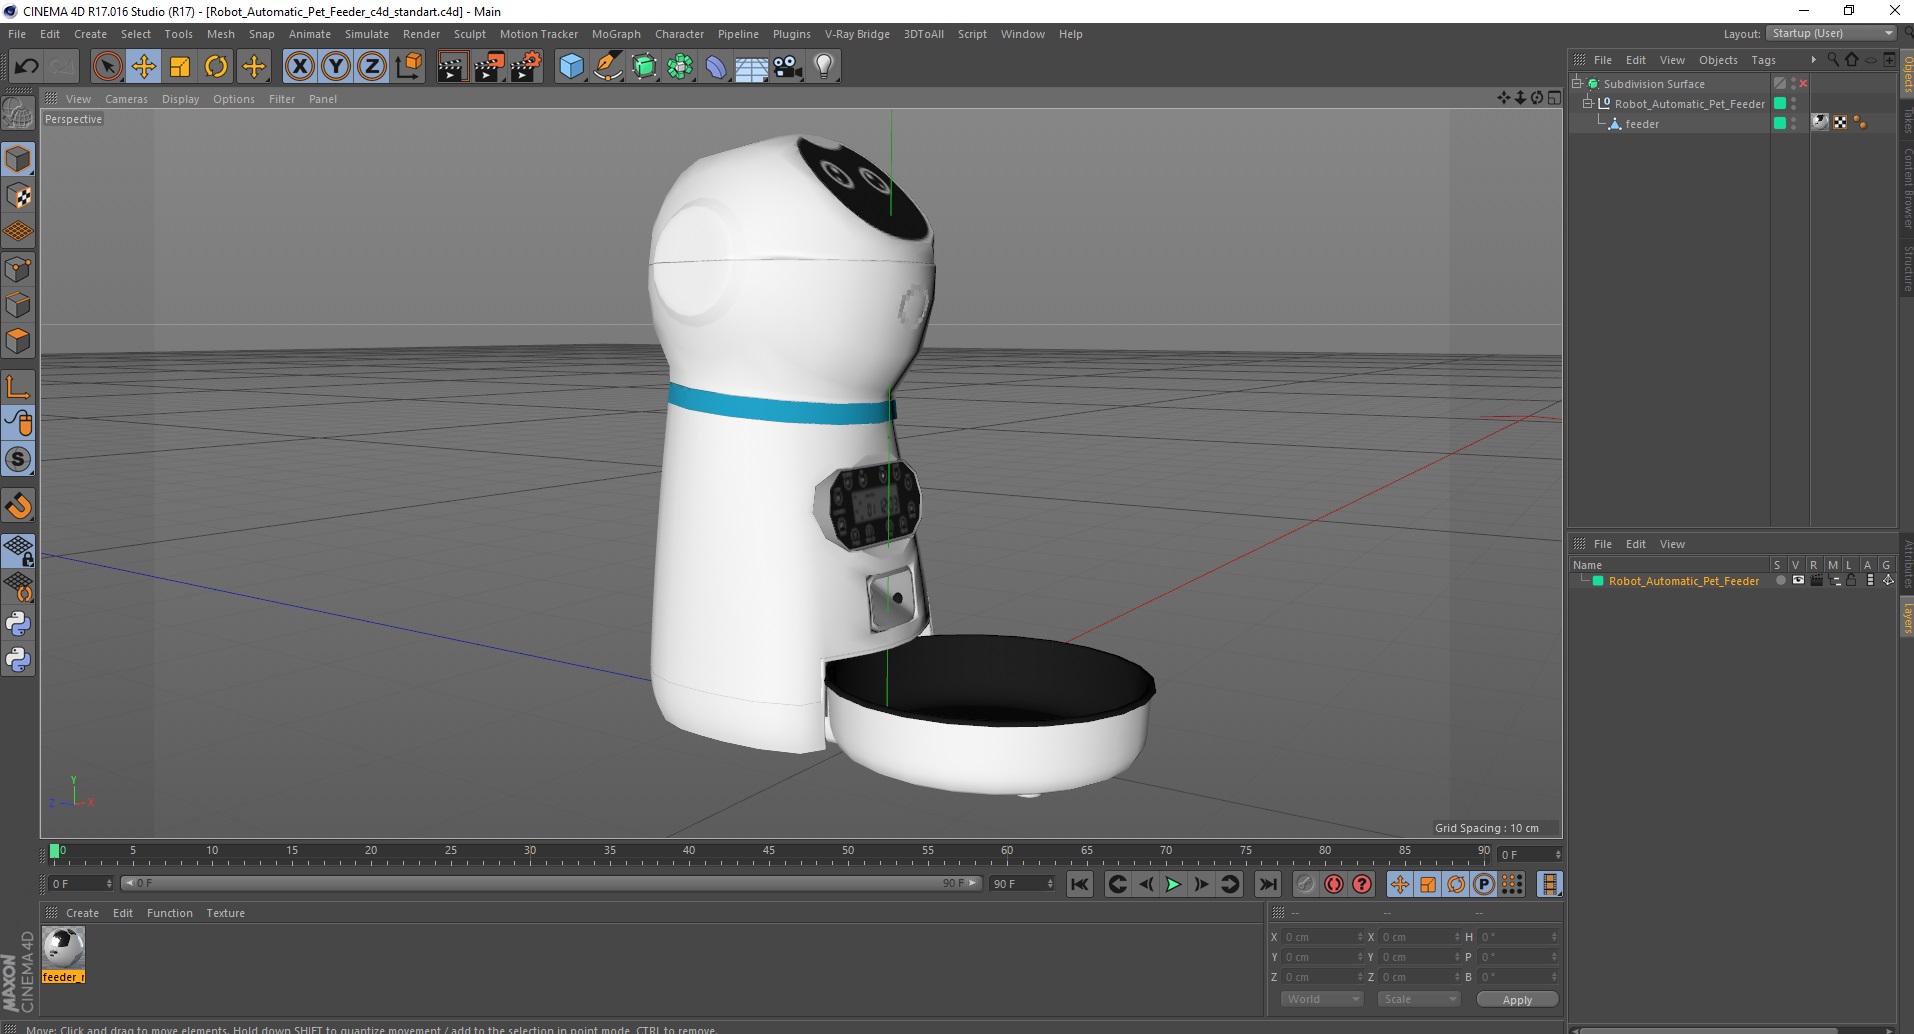
Task: Open the Simulate menu
Action: pyautogui.click(x=367, y=34)
